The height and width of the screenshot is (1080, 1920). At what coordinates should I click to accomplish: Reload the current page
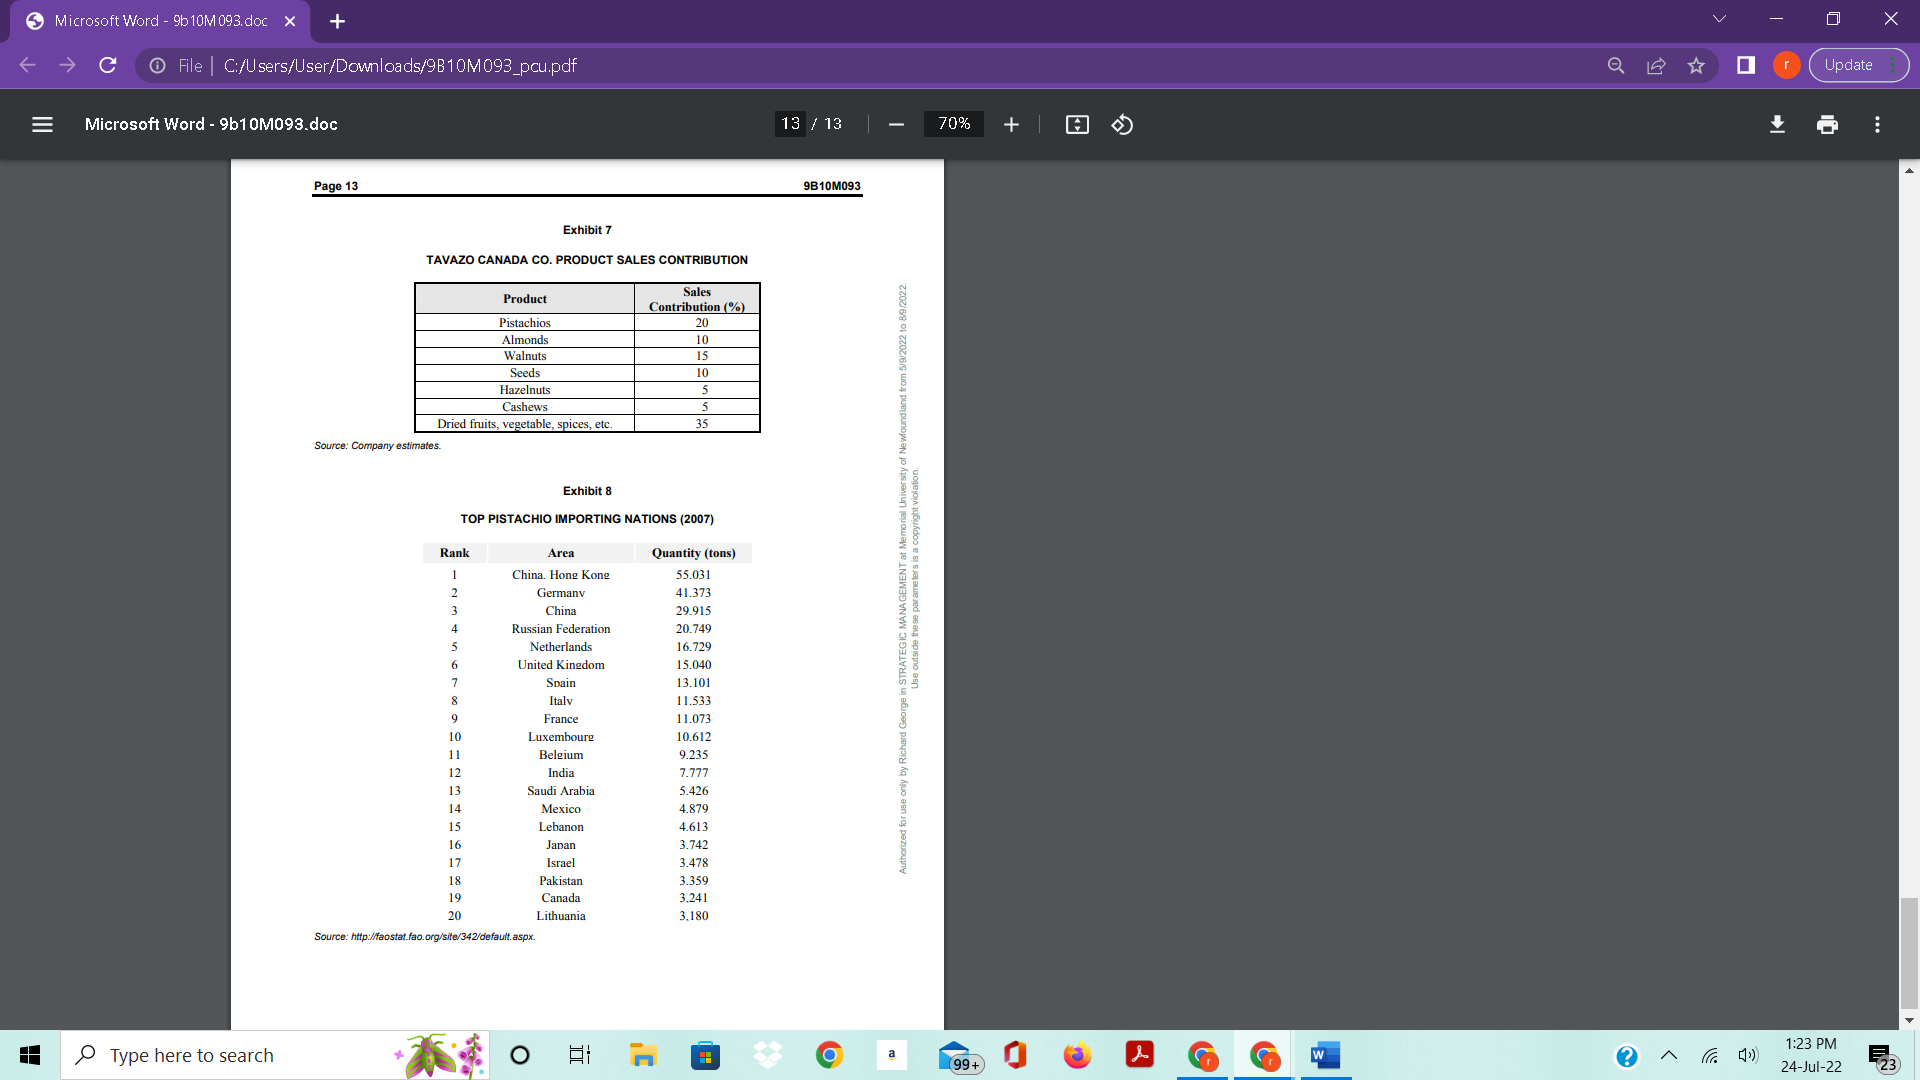[x=108, y=65]
